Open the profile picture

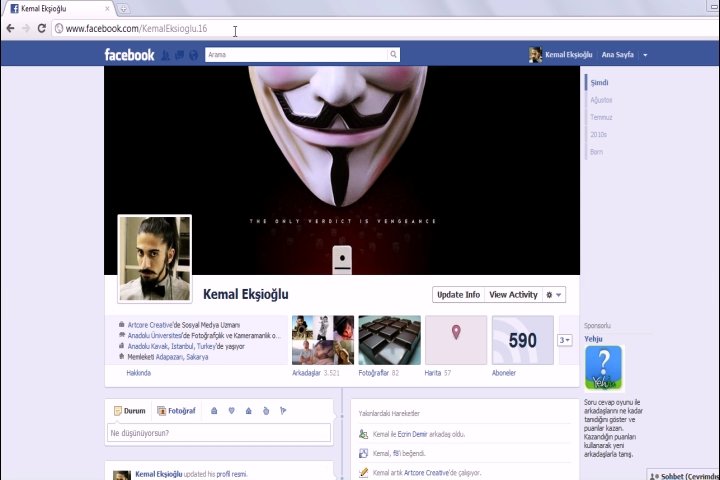(x=155, y=259)
